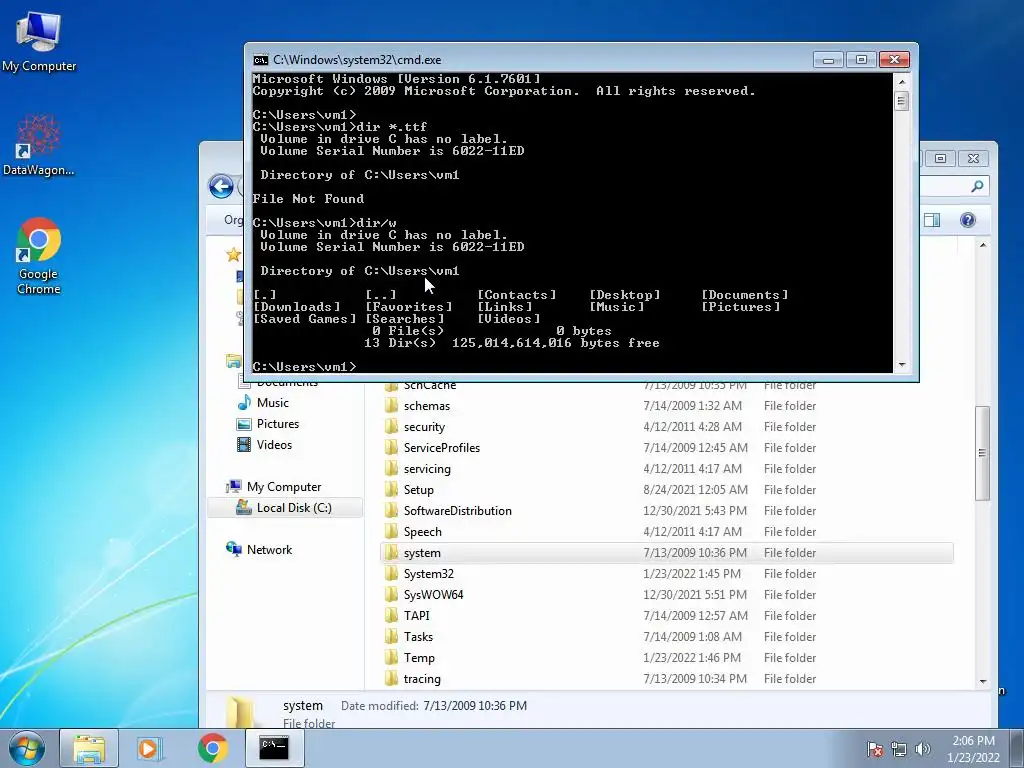Viewport: 1024px width, 768px height.
Task: Select the servicing folder
Action: tap(426, 469)
